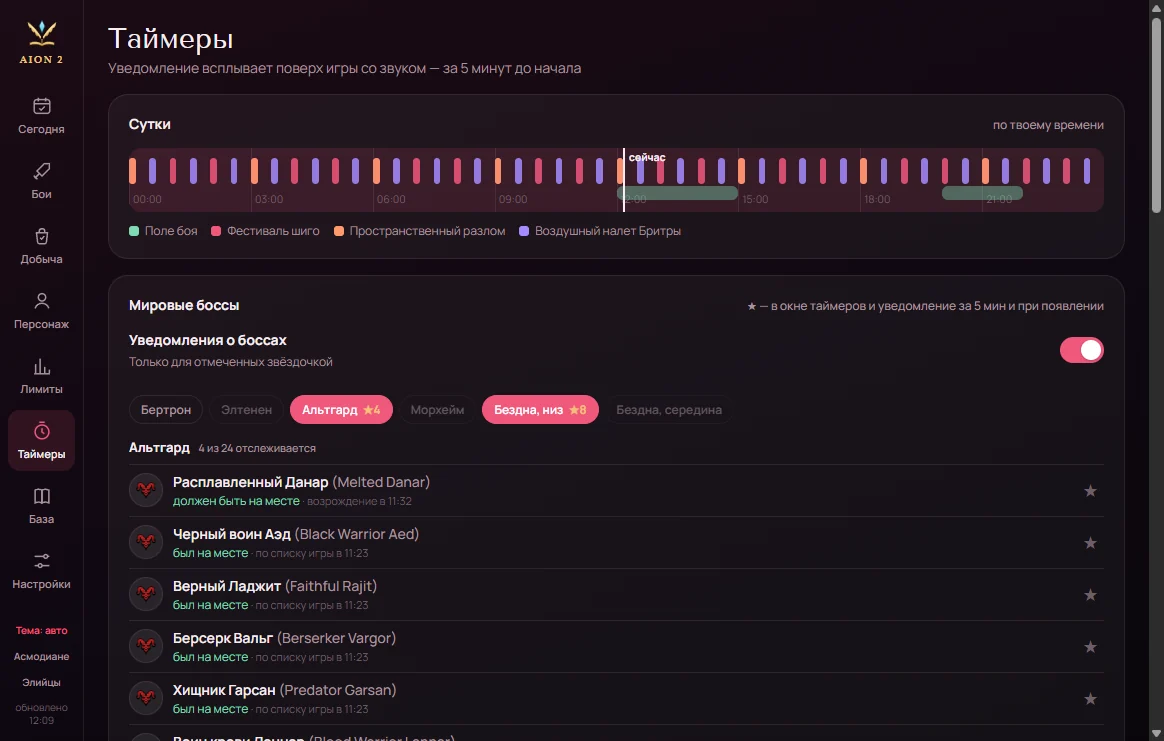Star the Берсерк Вальг boss
Image resolution: width=1164 pixels, height=741 pixels.
pos(1090,647)
